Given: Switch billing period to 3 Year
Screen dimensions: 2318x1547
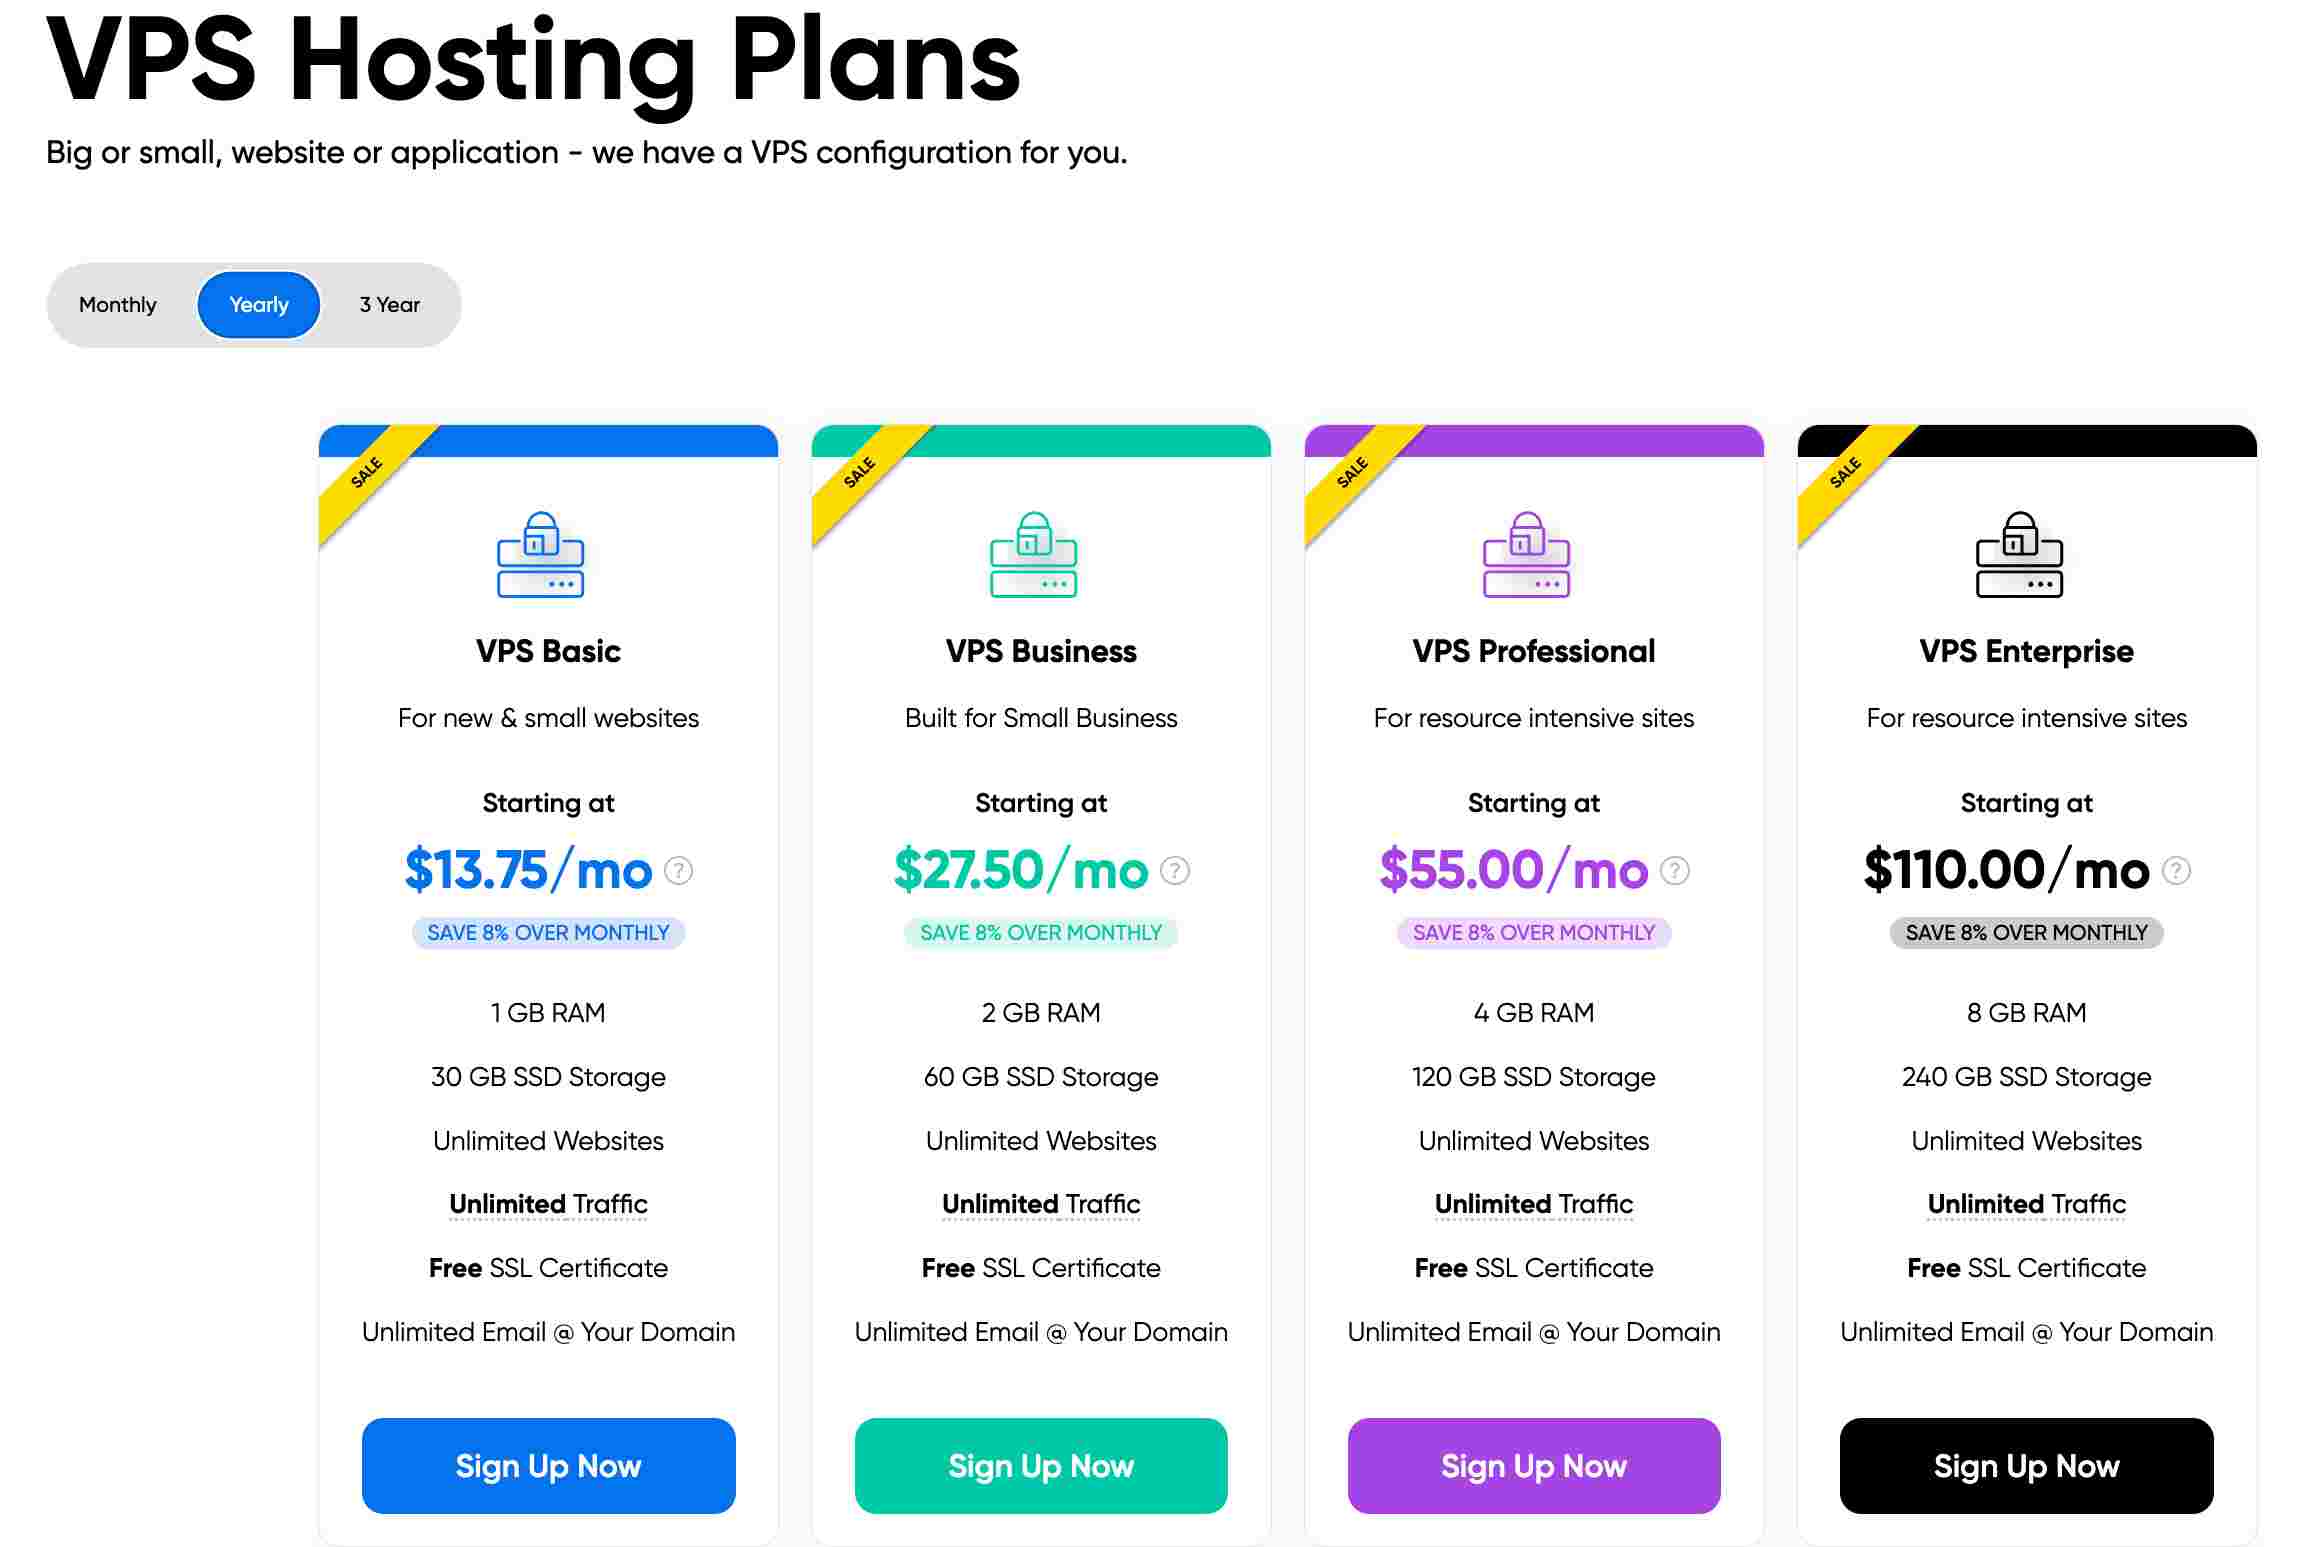Looking at the screenshot, I should 390,305.
